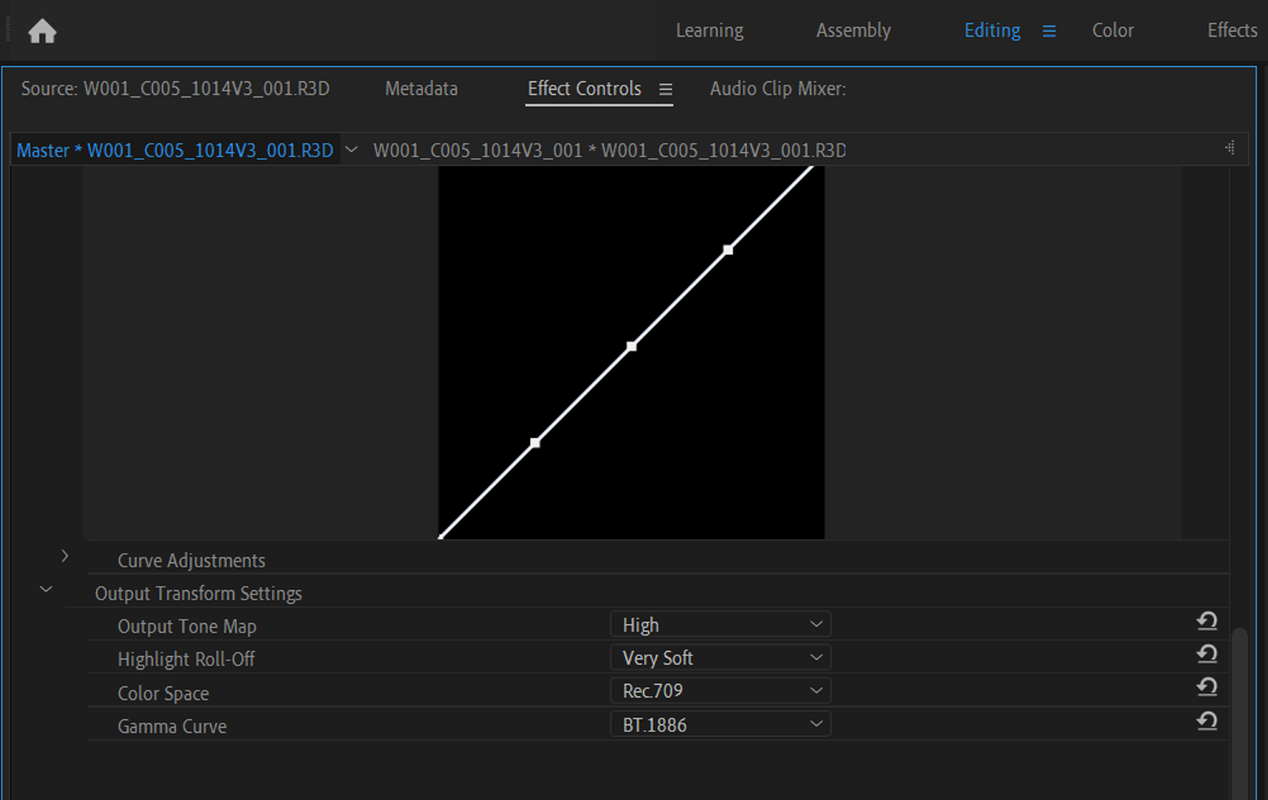
Task: Open the Editing workspace menu icon
Action: point(1049,31)
